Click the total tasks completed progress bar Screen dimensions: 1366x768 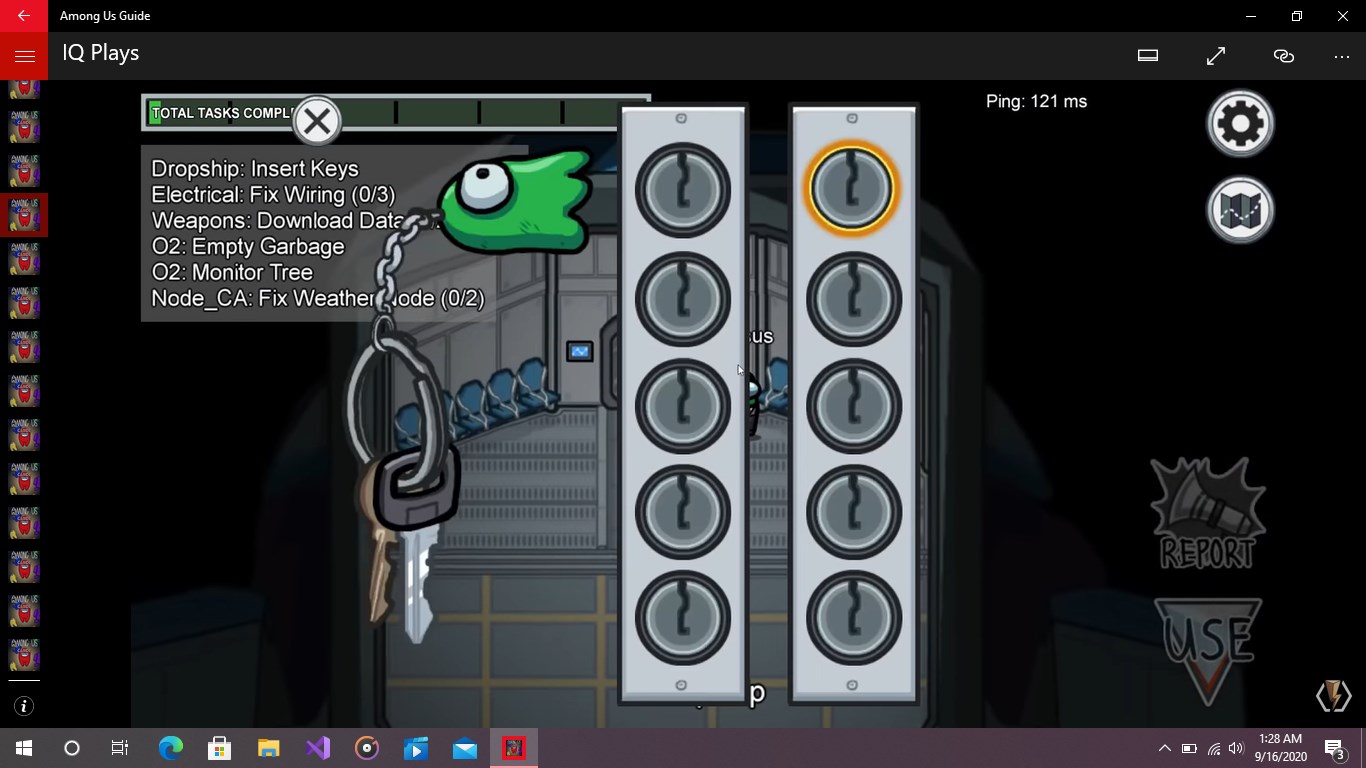[x=396, y=112]
